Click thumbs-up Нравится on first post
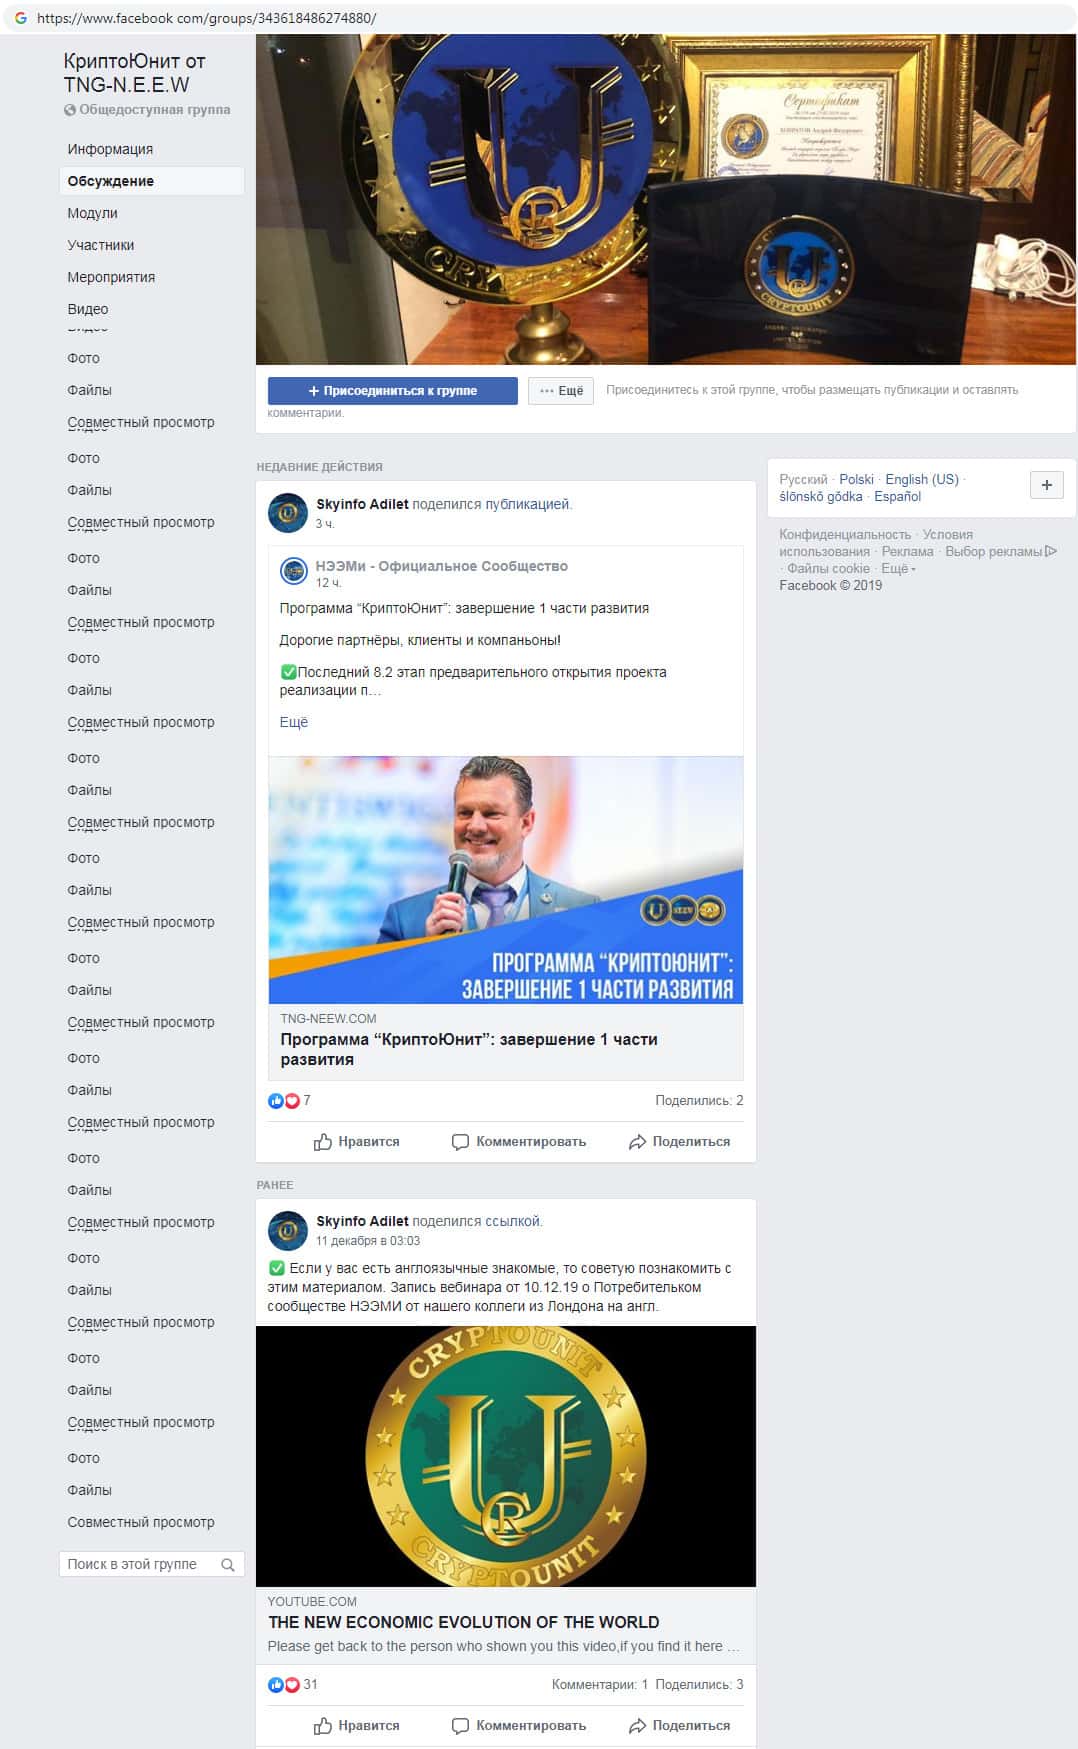This screenshot has height=1749, width=1078. (356, 1141)
